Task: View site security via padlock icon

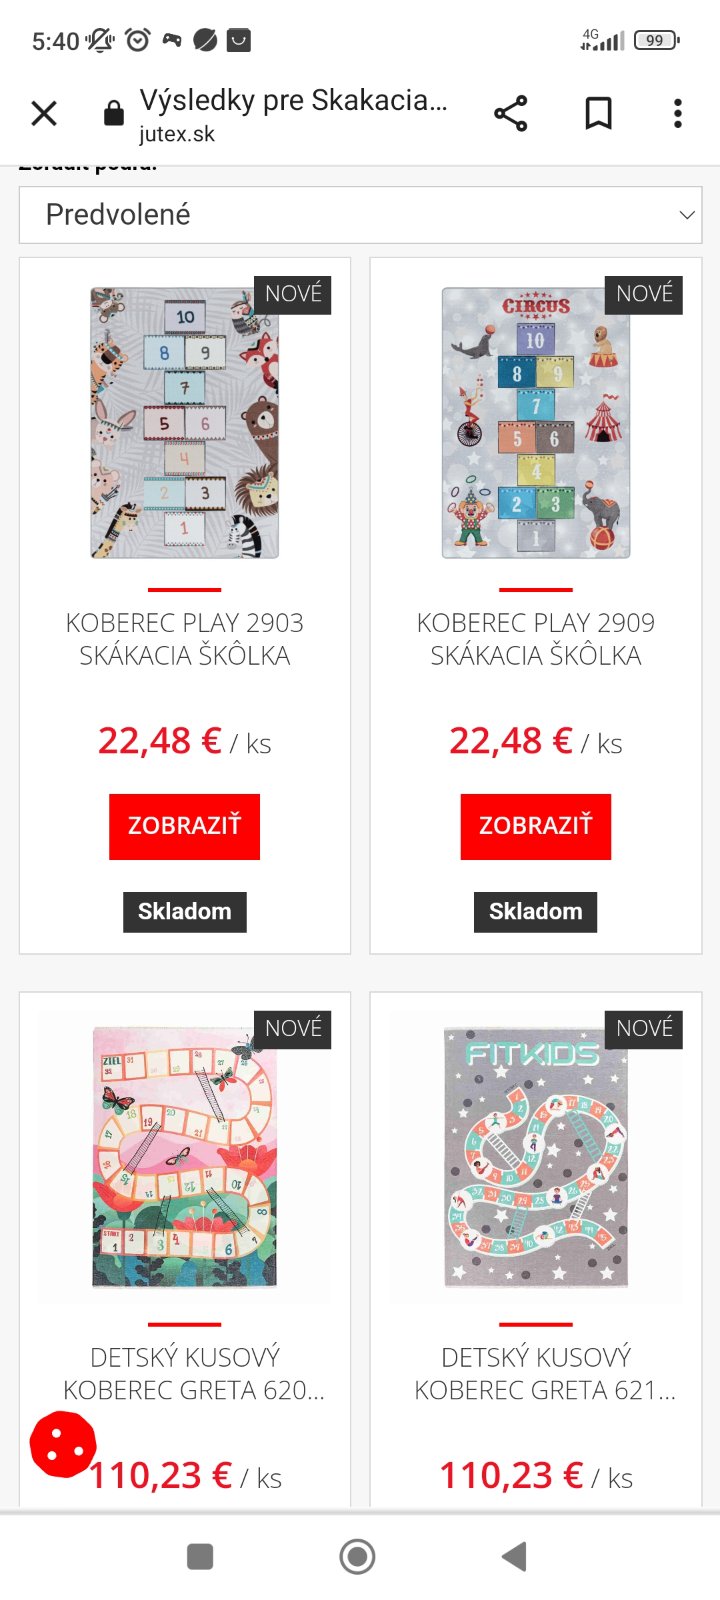Action: (x=114, y=113)
